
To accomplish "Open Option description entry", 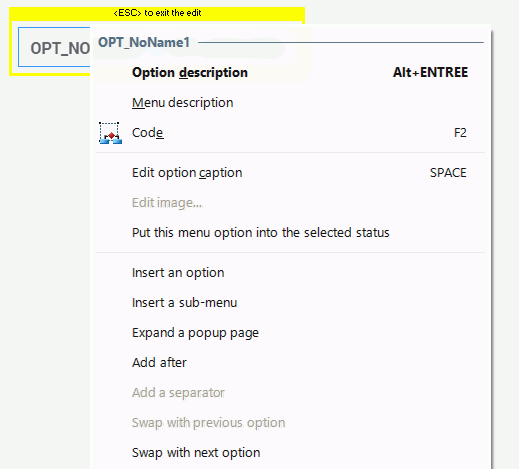I will click(x=290, y=72).
